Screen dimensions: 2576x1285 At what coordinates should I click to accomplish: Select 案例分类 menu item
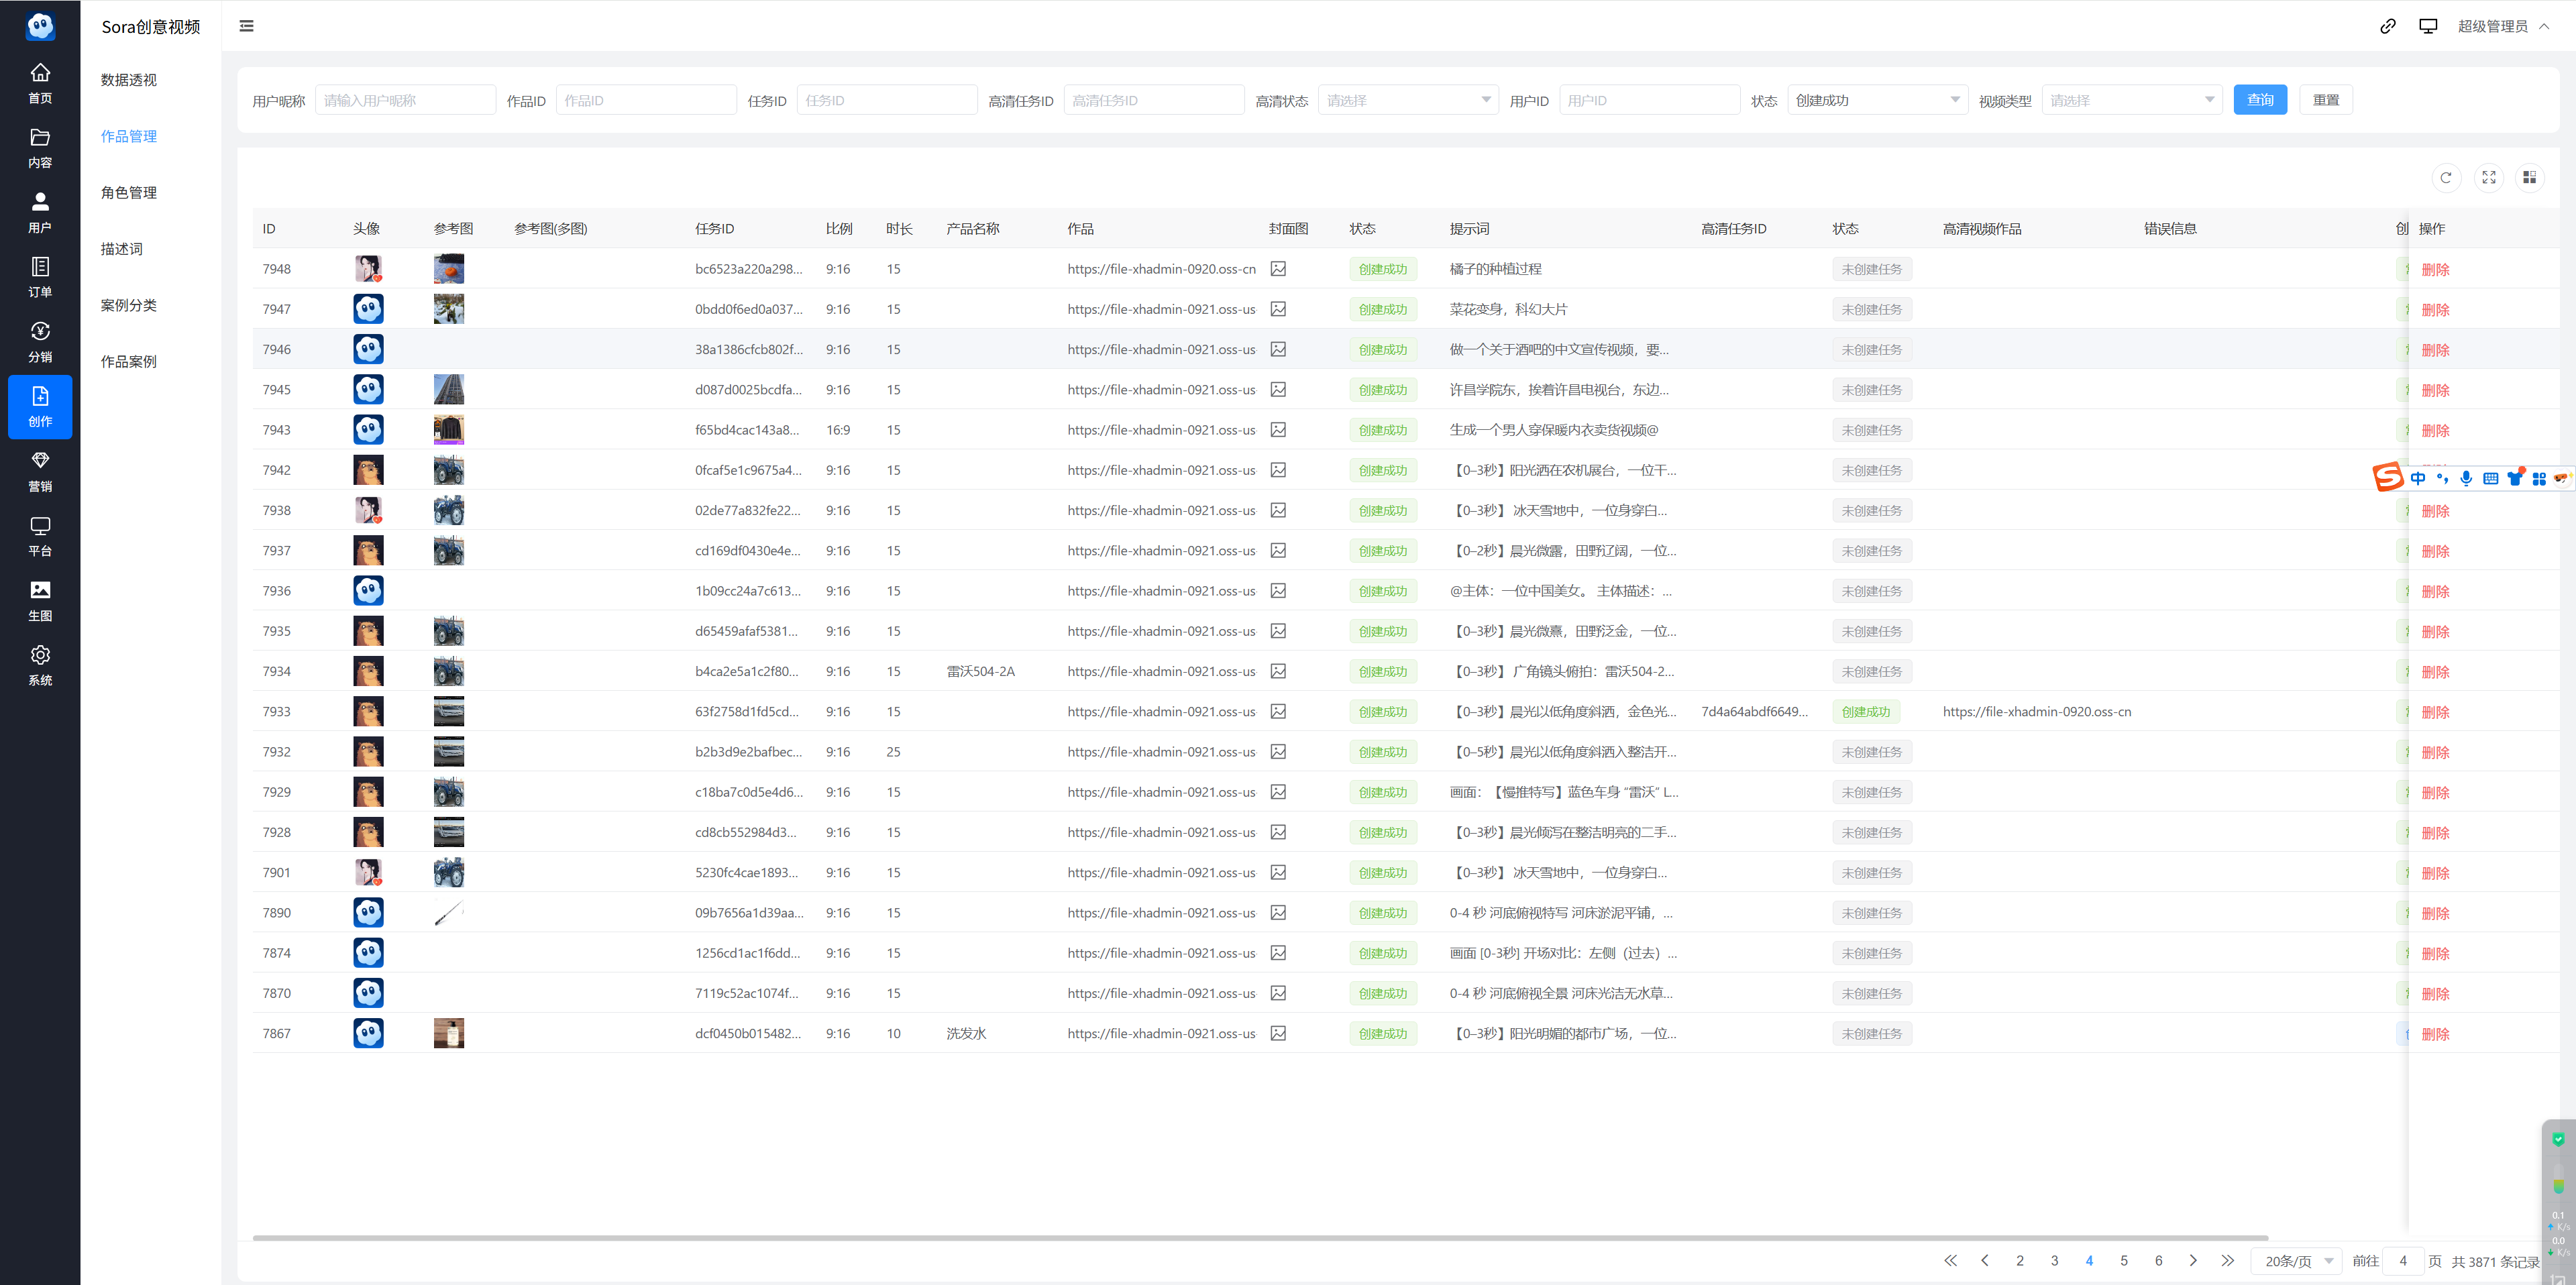(129, 305)
